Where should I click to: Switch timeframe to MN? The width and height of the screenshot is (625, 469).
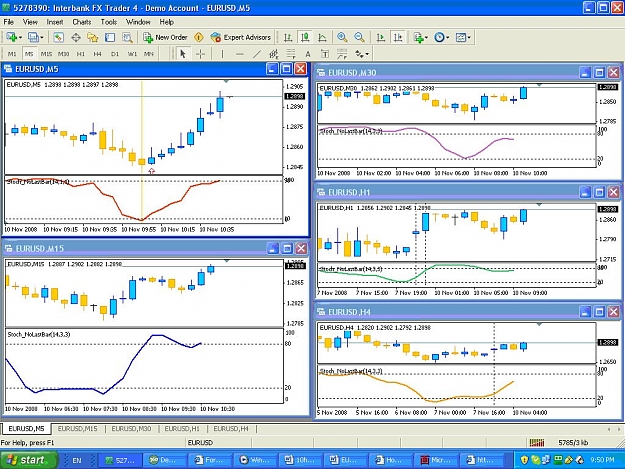(x=149, y=54)
